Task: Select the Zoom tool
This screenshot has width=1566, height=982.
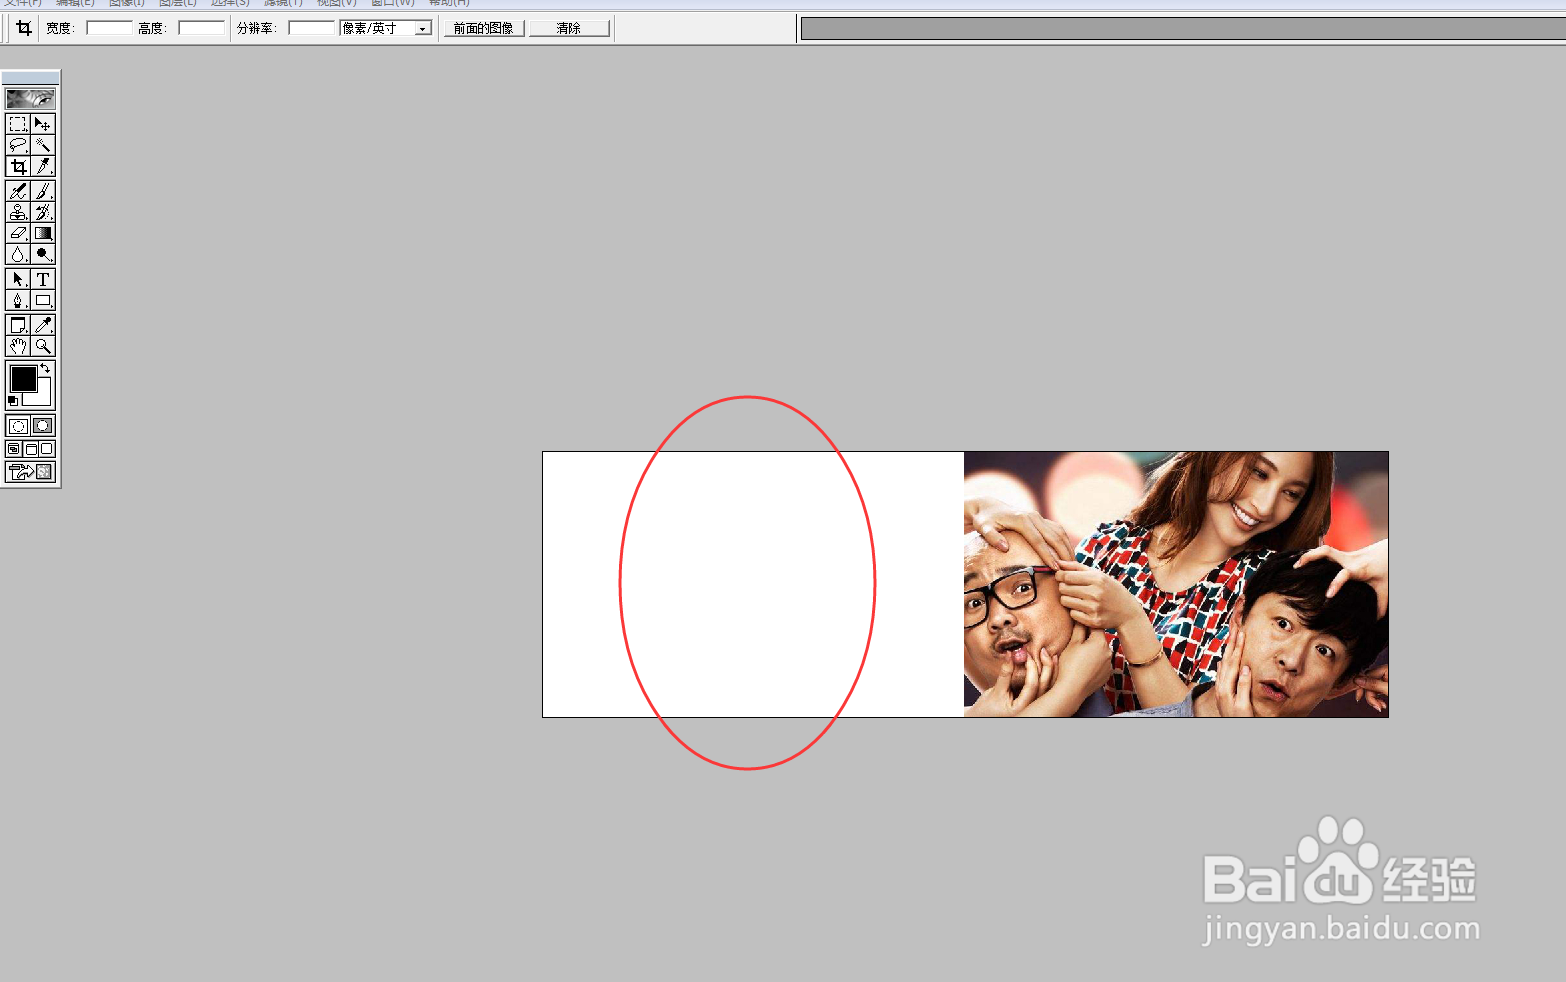Action: pos(43,346)
